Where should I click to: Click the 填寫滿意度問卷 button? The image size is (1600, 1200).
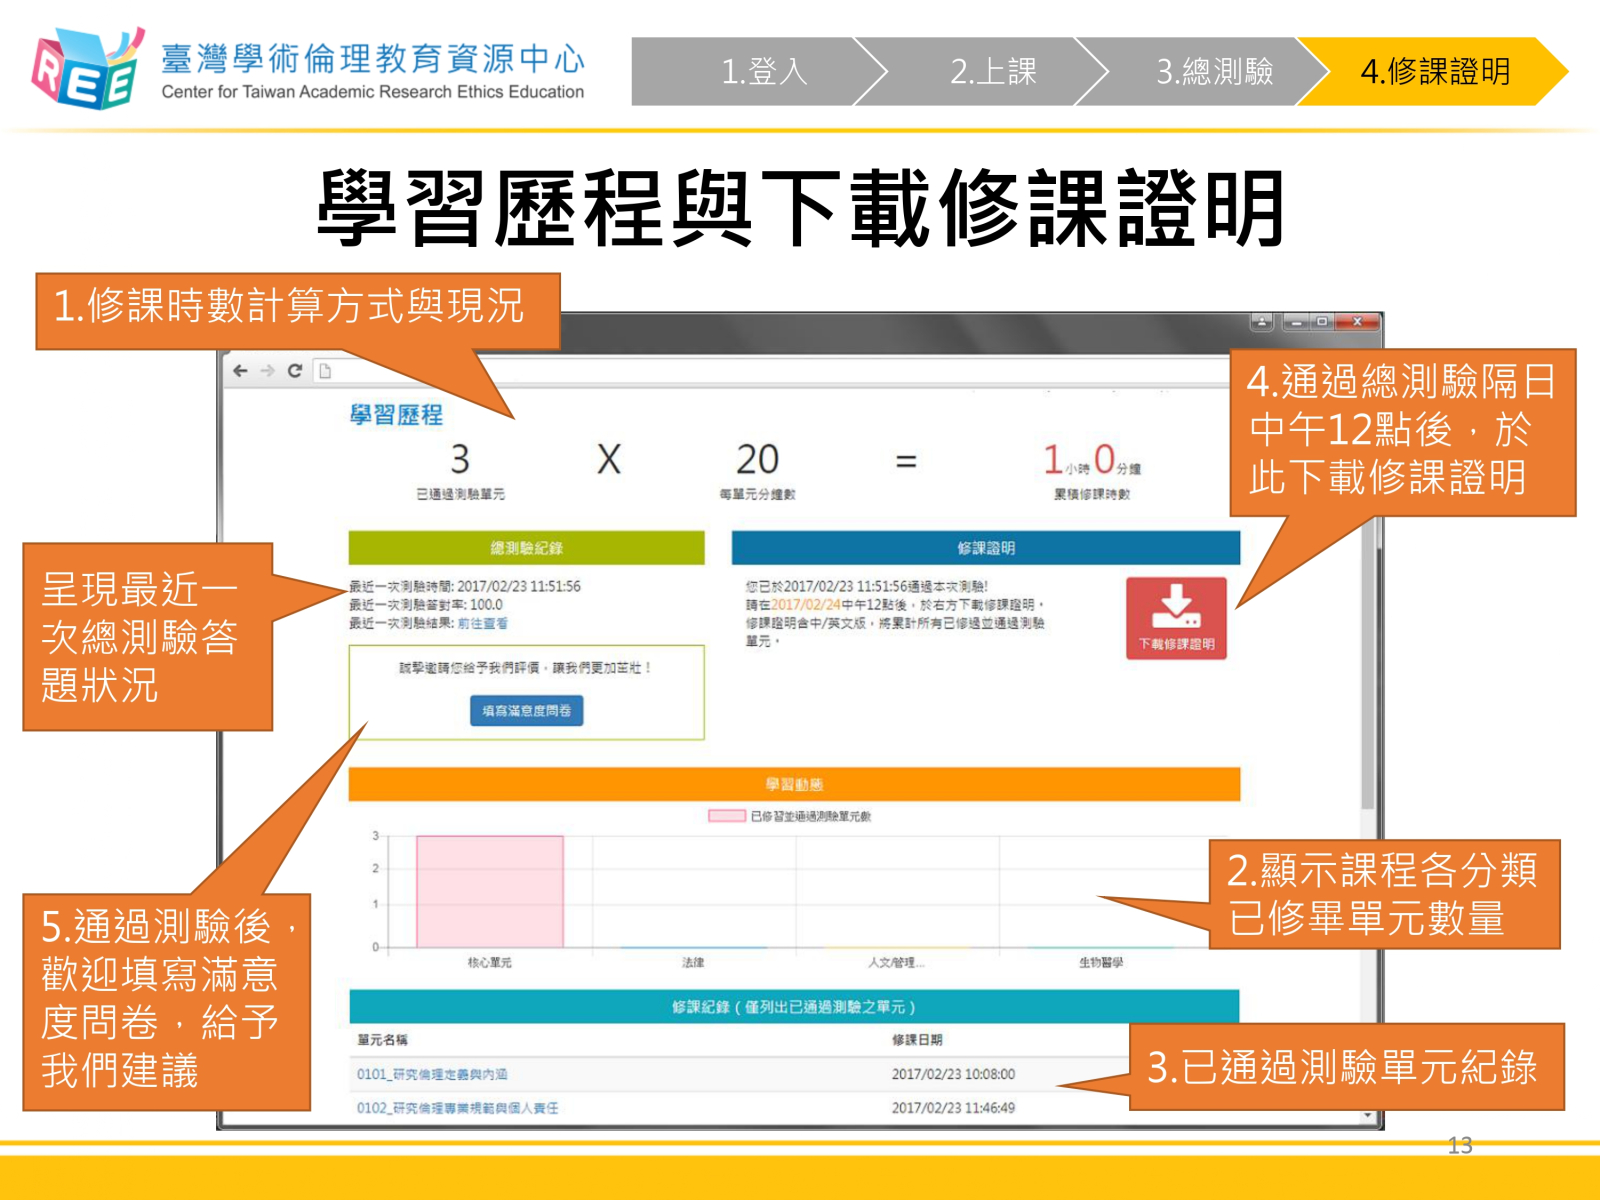(526, 711)
